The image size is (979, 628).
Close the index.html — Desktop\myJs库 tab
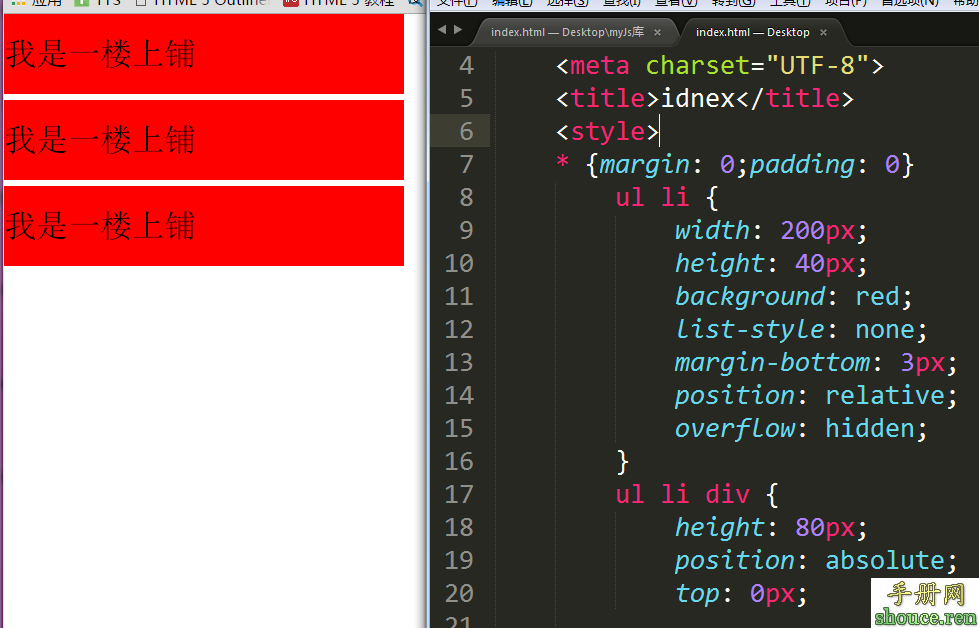(x=657, y=33)
